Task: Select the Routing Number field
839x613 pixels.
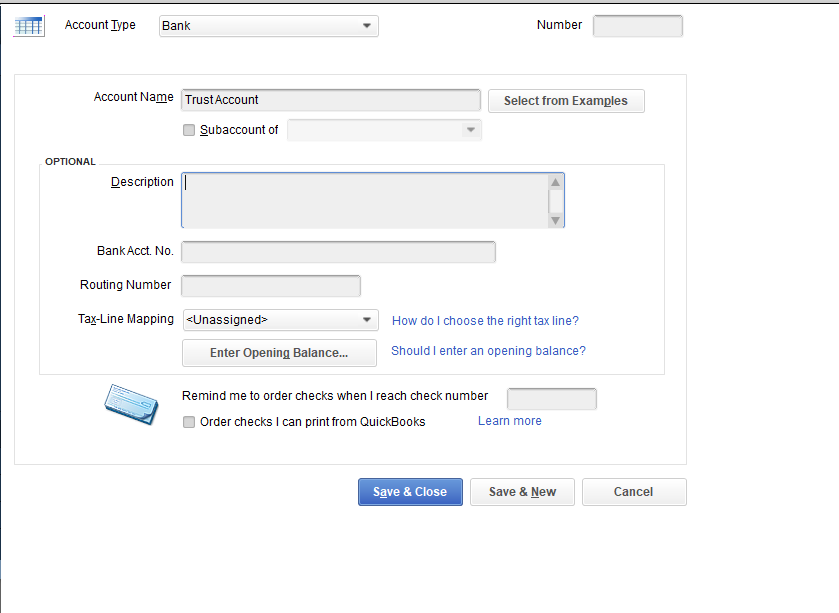Action: click(270, 286)
